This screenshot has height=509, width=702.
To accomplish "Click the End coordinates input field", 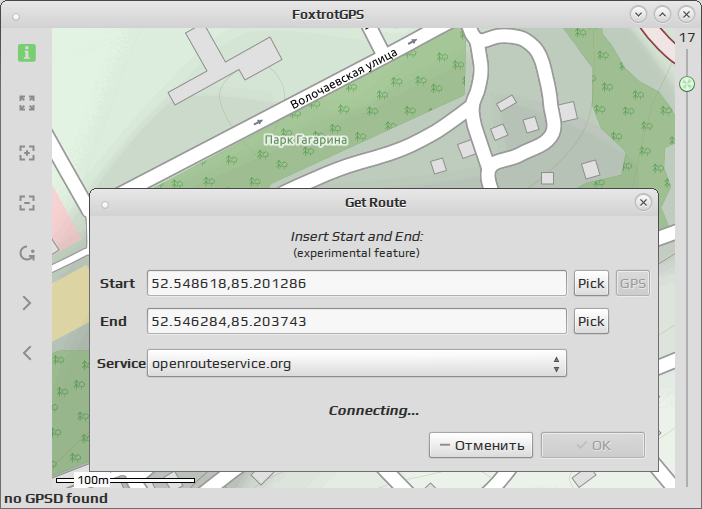I will 357,321.
